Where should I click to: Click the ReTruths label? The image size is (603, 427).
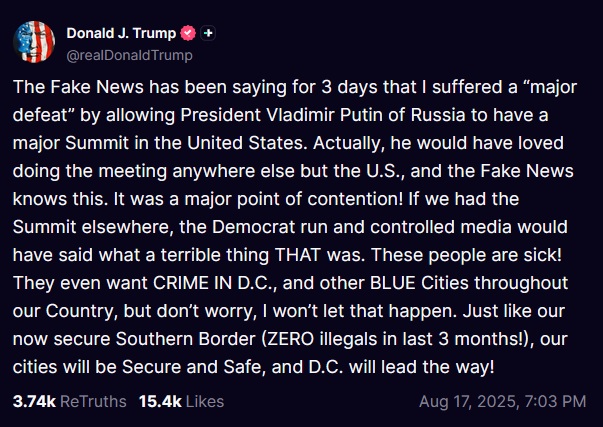93,402
